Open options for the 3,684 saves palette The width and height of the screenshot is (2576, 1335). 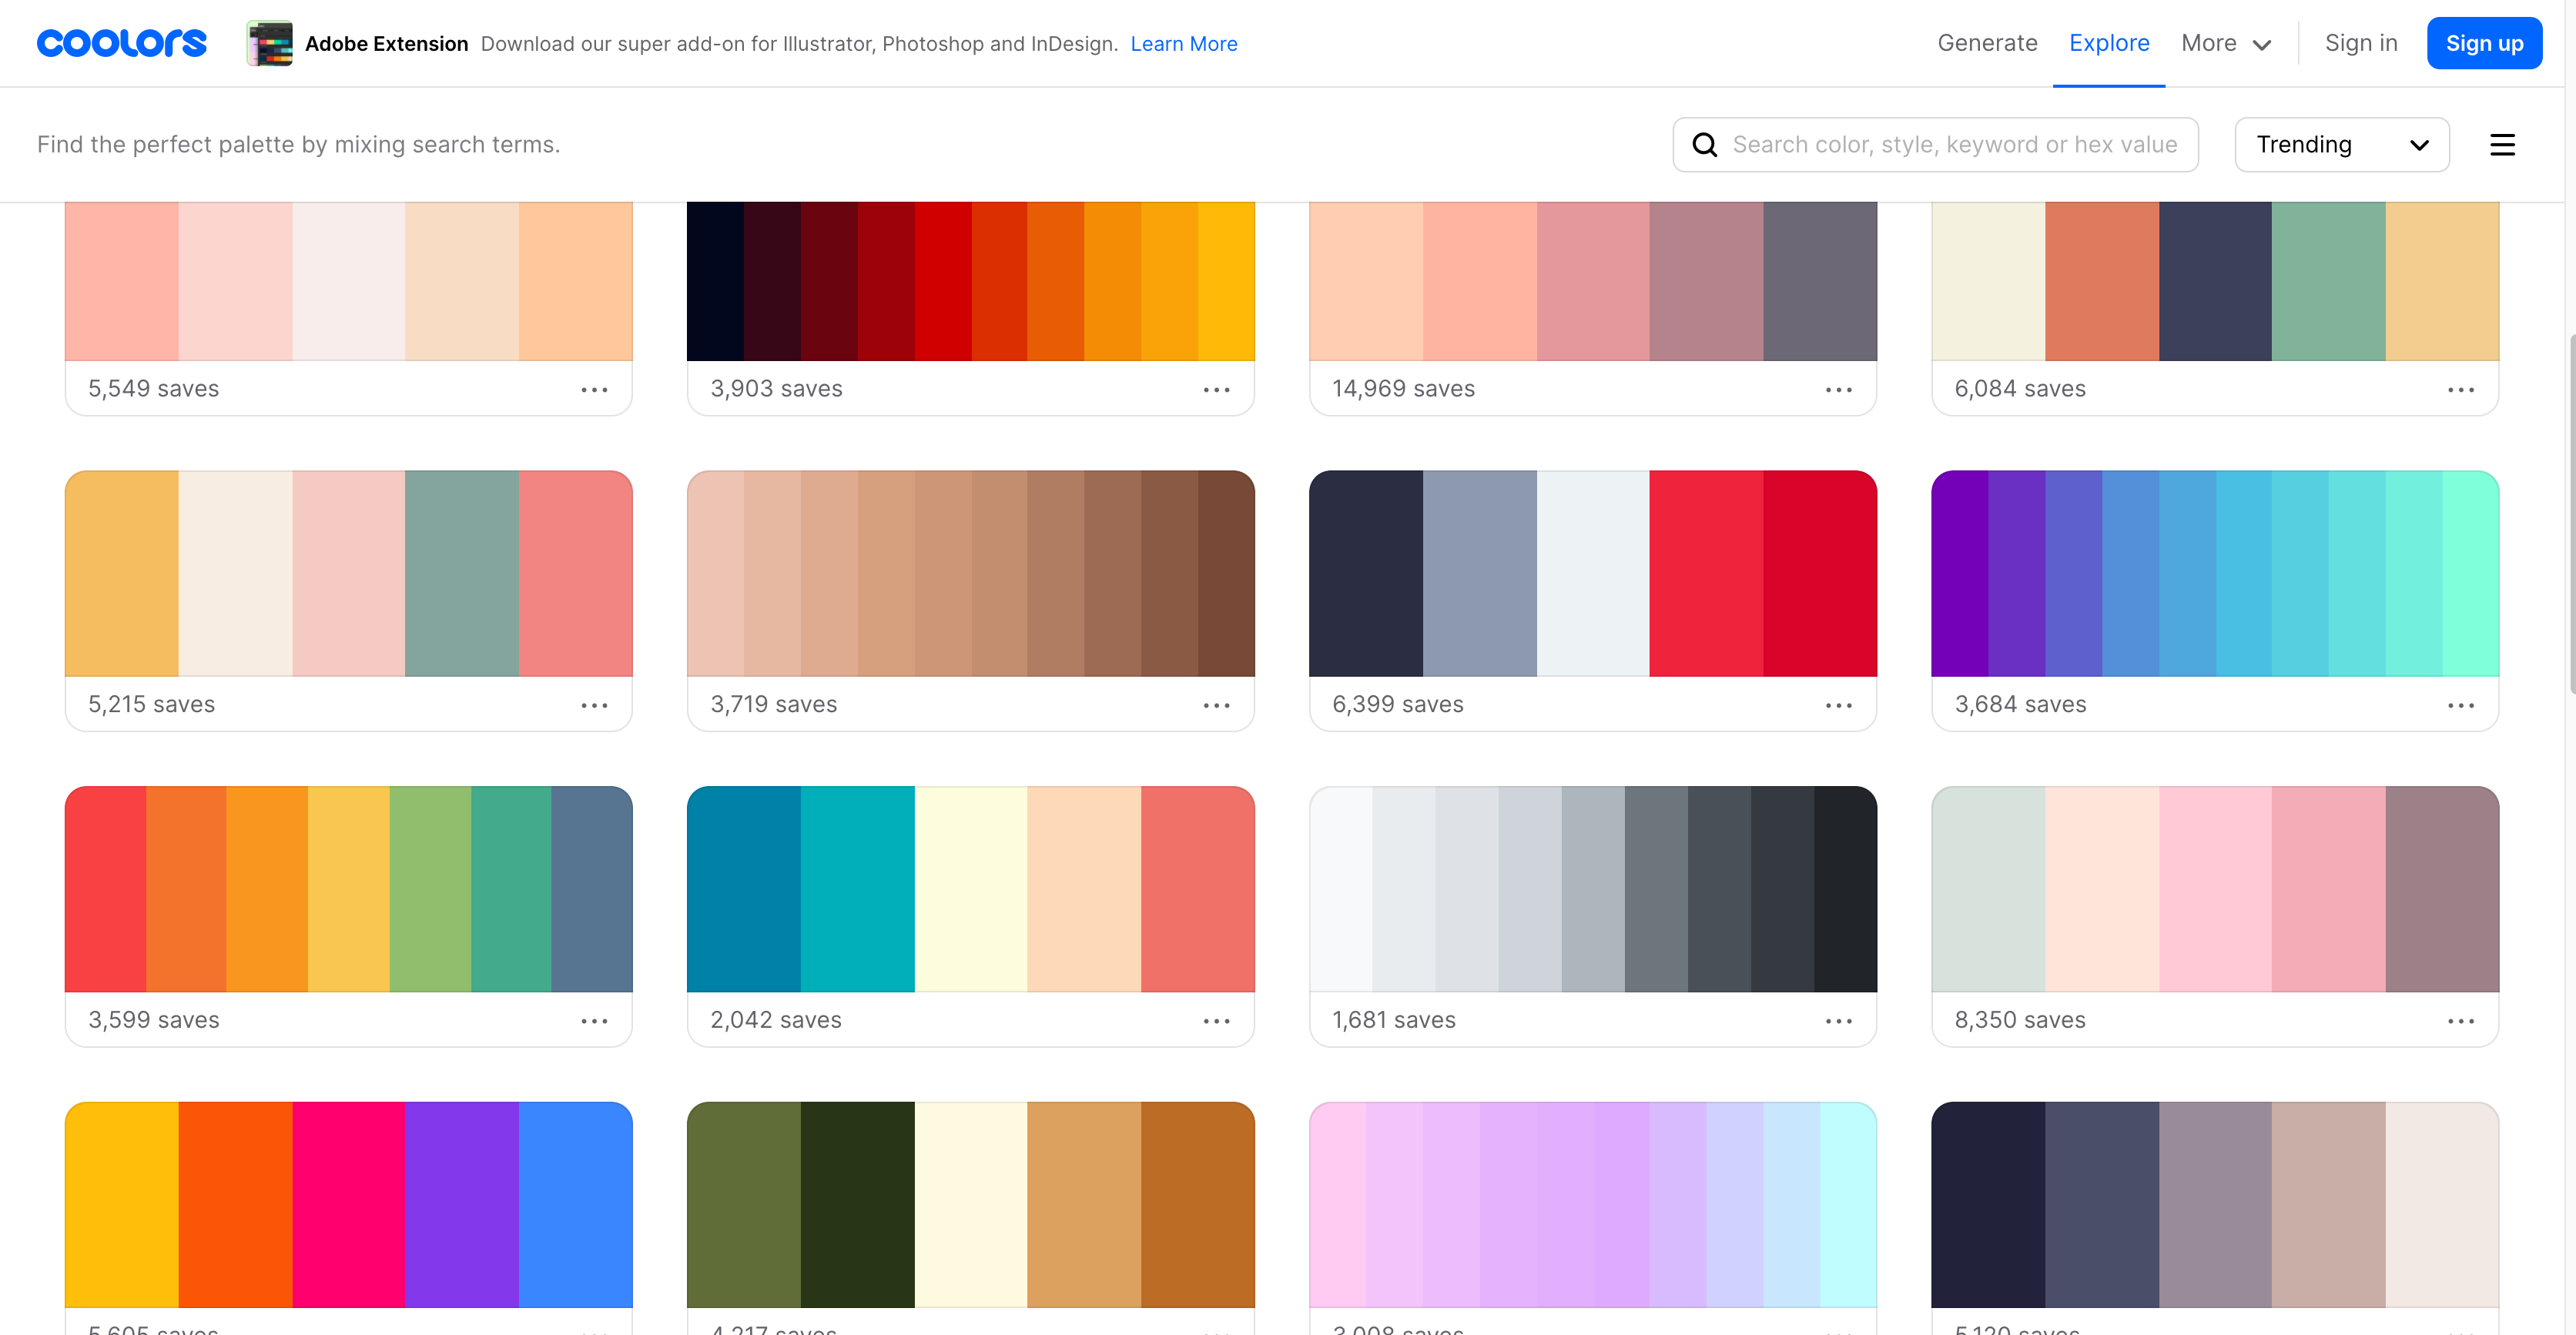pyautogui.click(x=2460, y=705)
